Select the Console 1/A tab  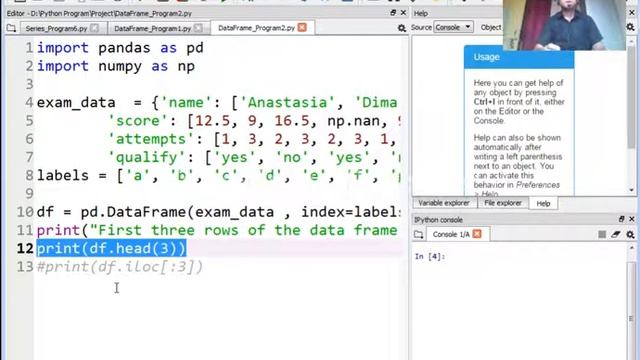[451, 234]
